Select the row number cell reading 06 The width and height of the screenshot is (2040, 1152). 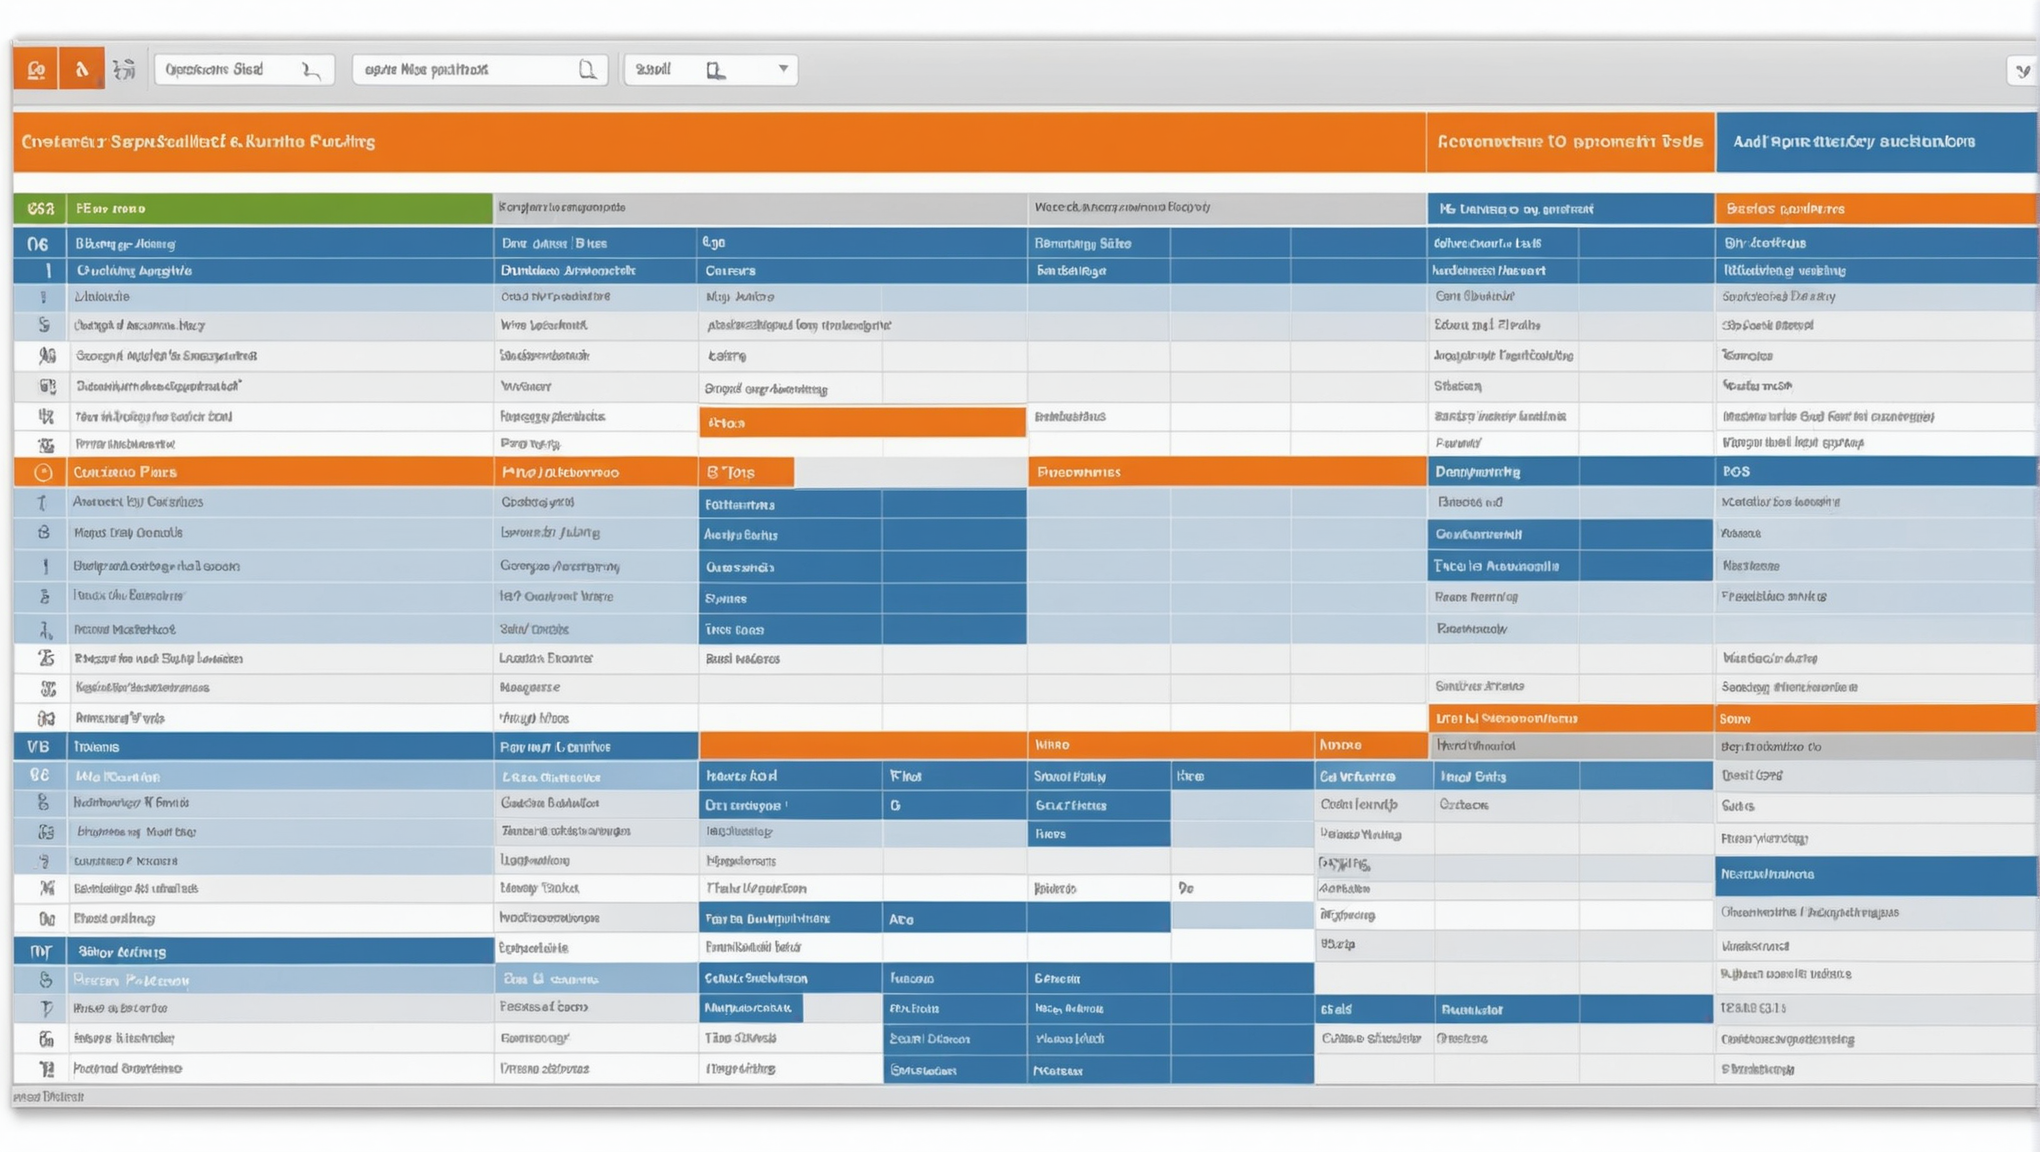(x=39, y=243)
